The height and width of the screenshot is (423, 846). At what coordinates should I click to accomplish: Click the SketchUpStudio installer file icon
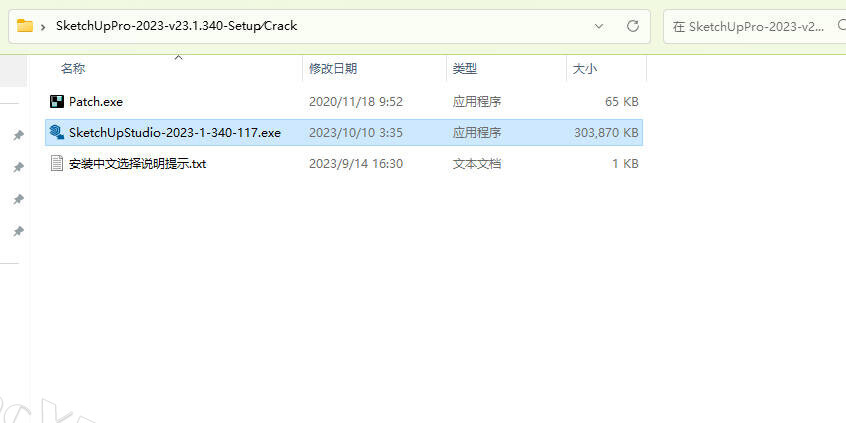[57, 132]
